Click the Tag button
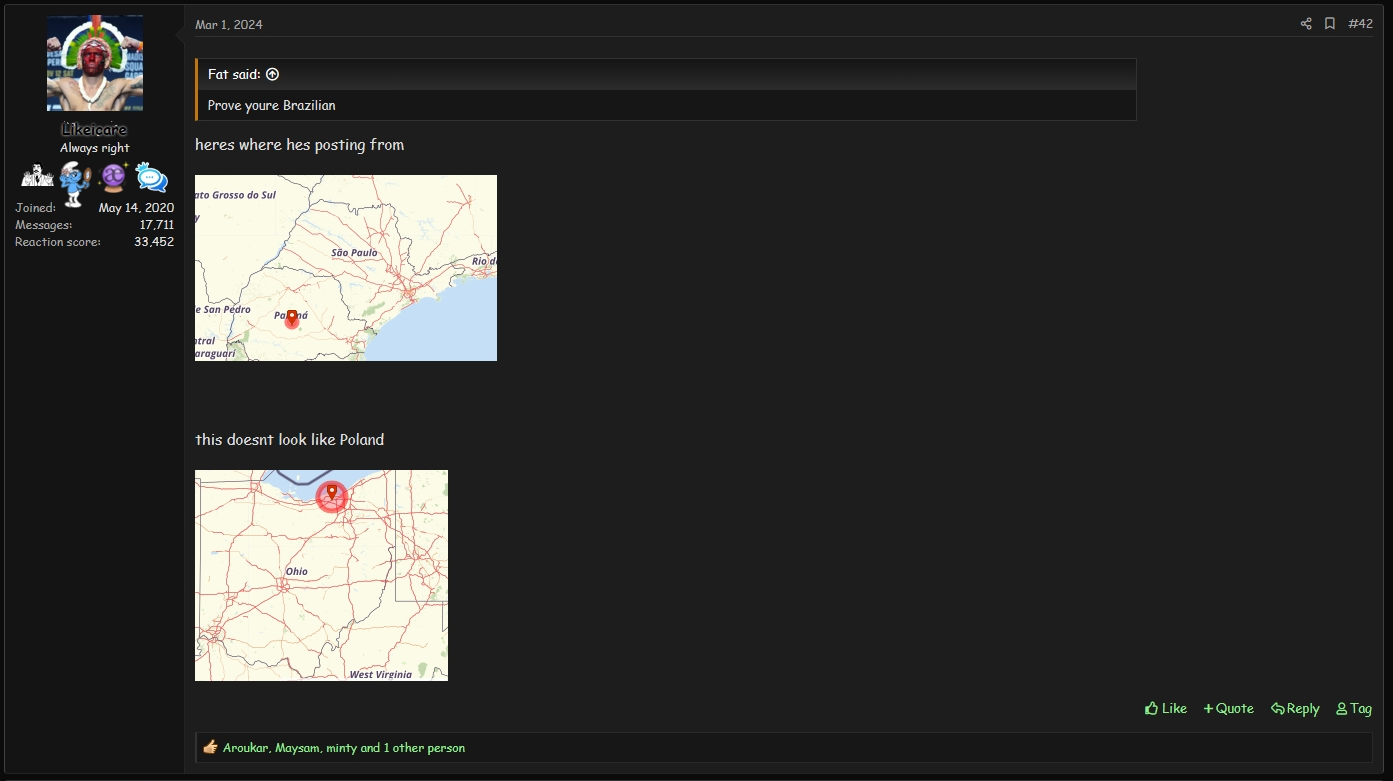 (1354, 708)
